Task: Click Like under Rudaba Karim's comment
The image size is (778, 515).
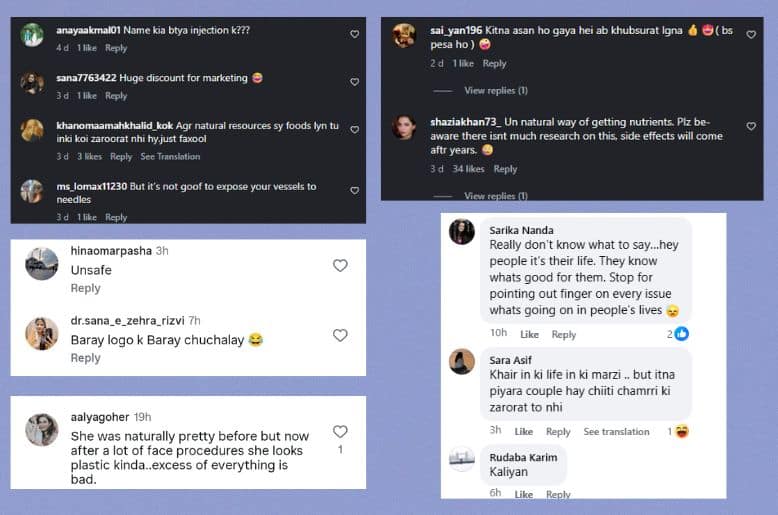Action: point(523,494)
